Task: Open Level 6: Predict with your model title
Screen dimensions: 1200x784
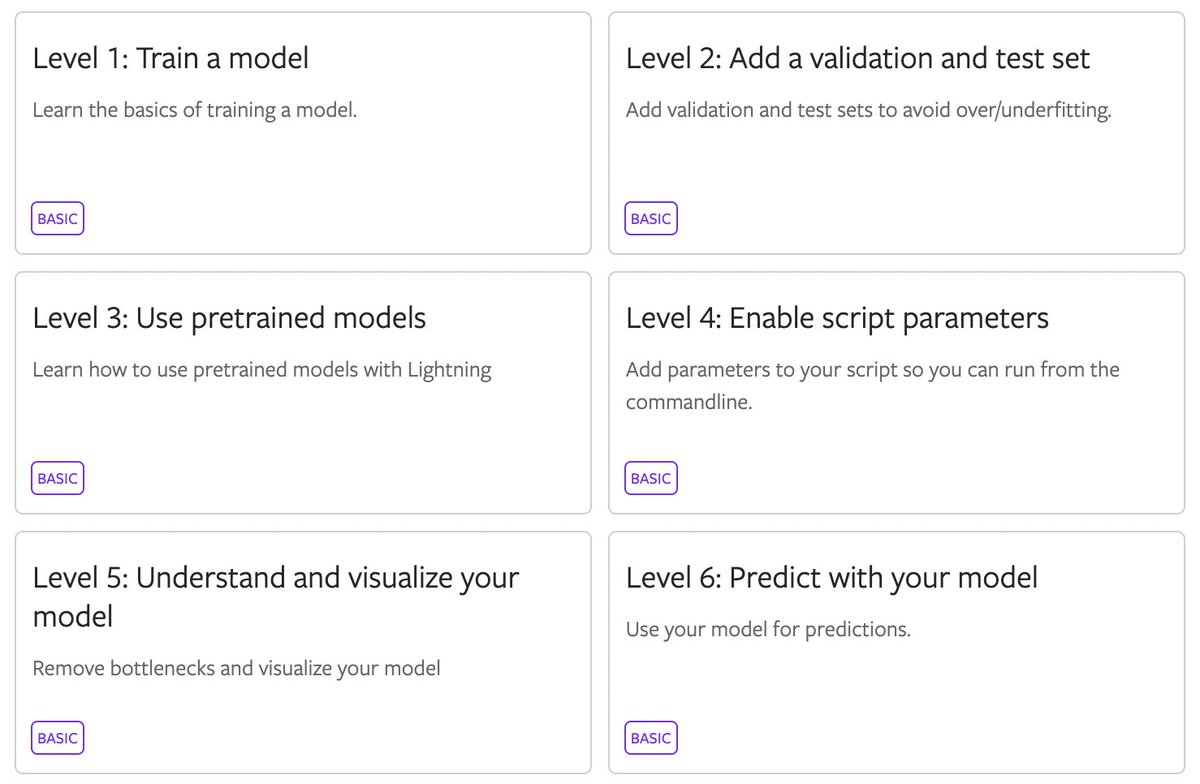Action: pyautogui.click(x=831, y=577)
